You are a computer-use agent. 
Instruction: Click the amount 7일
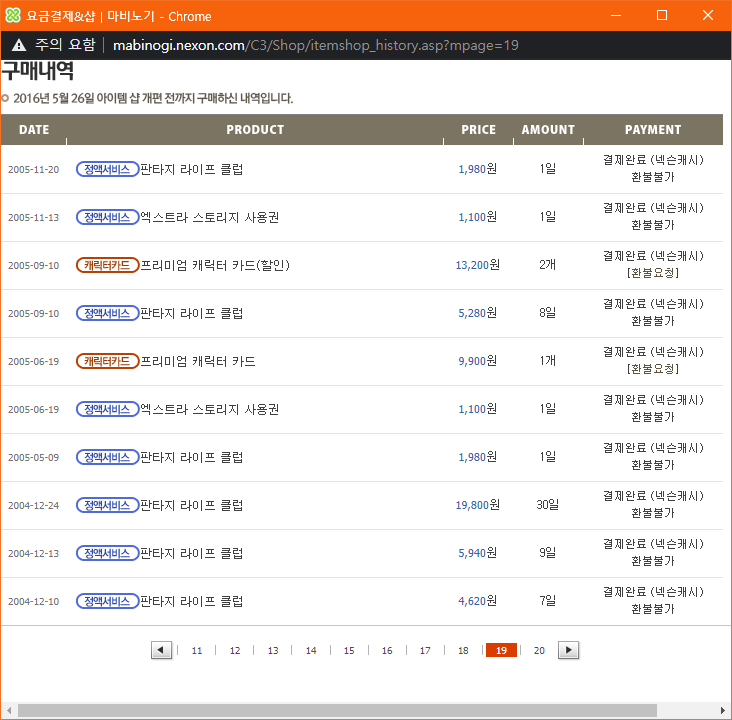pyautogui.click(x=548, y=600)
